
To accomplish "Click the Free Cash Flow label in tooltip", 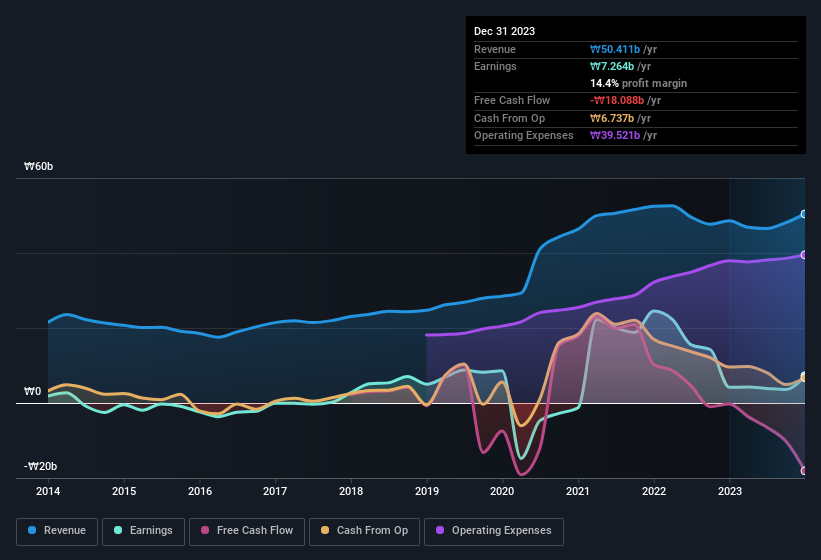I will [512, 100].
